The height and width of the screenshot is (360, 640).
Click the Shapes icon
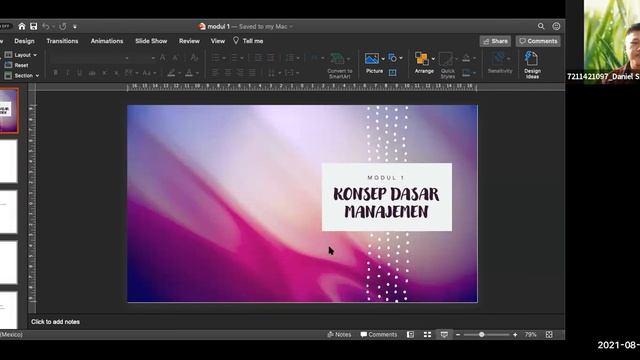[x=392, y=58]
